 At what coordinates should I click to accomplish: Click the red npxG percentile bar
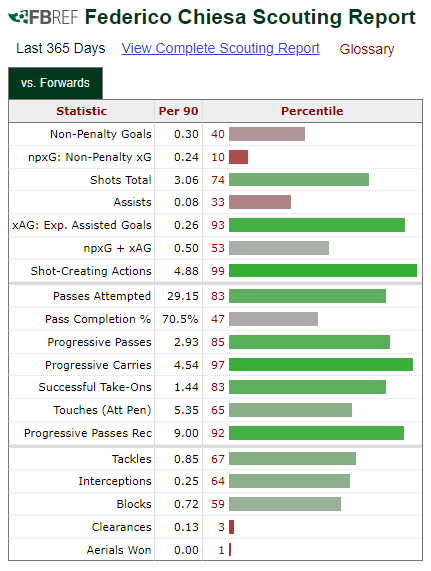click(238, 157)
